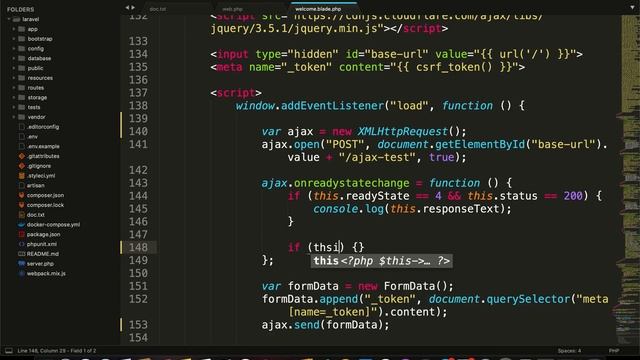Expand the bootstrap folder arrow

click(x=14, y=39)
